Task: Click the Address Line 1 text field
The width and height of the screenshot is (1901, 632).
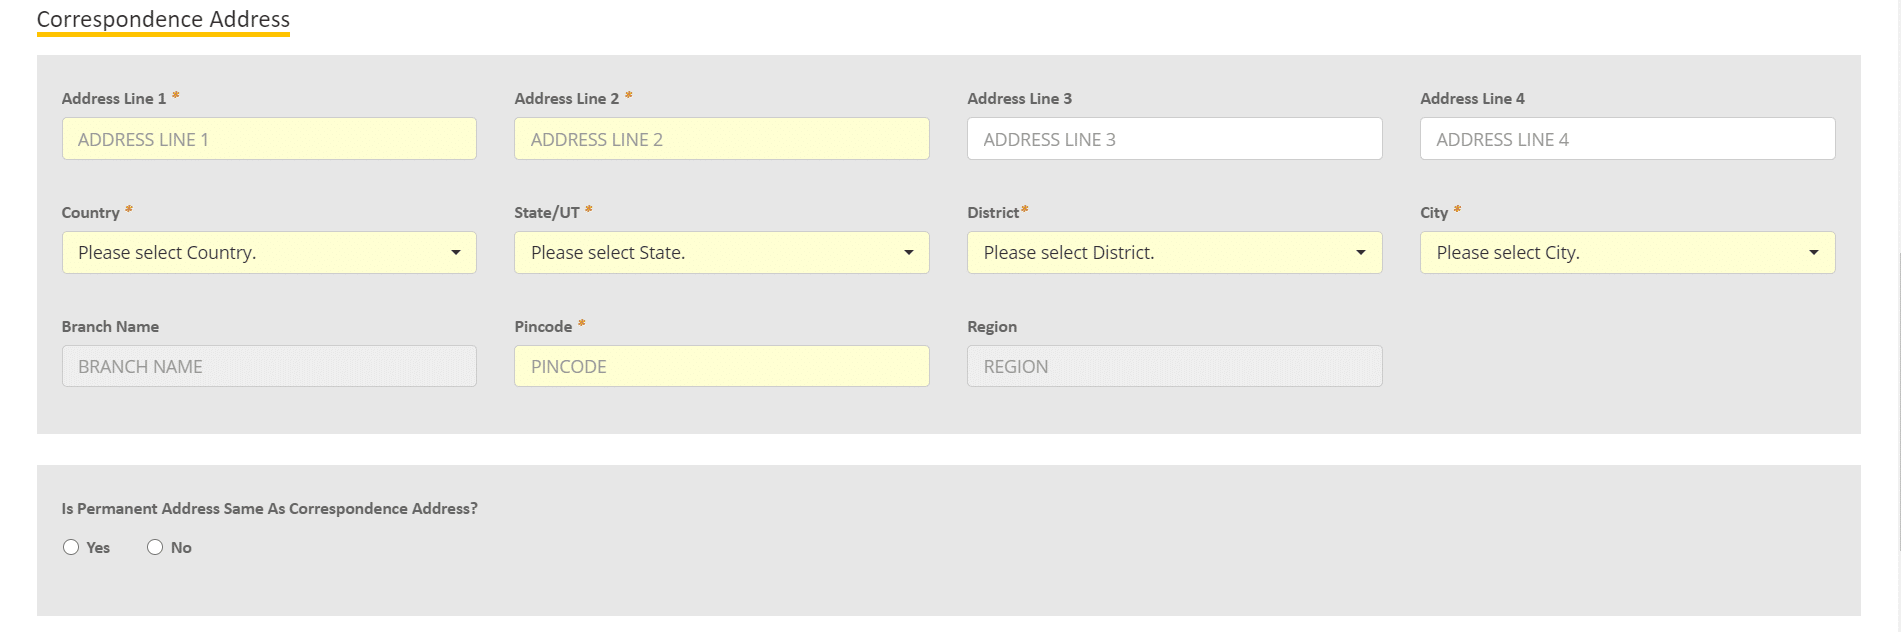Action: pos(269,139)
